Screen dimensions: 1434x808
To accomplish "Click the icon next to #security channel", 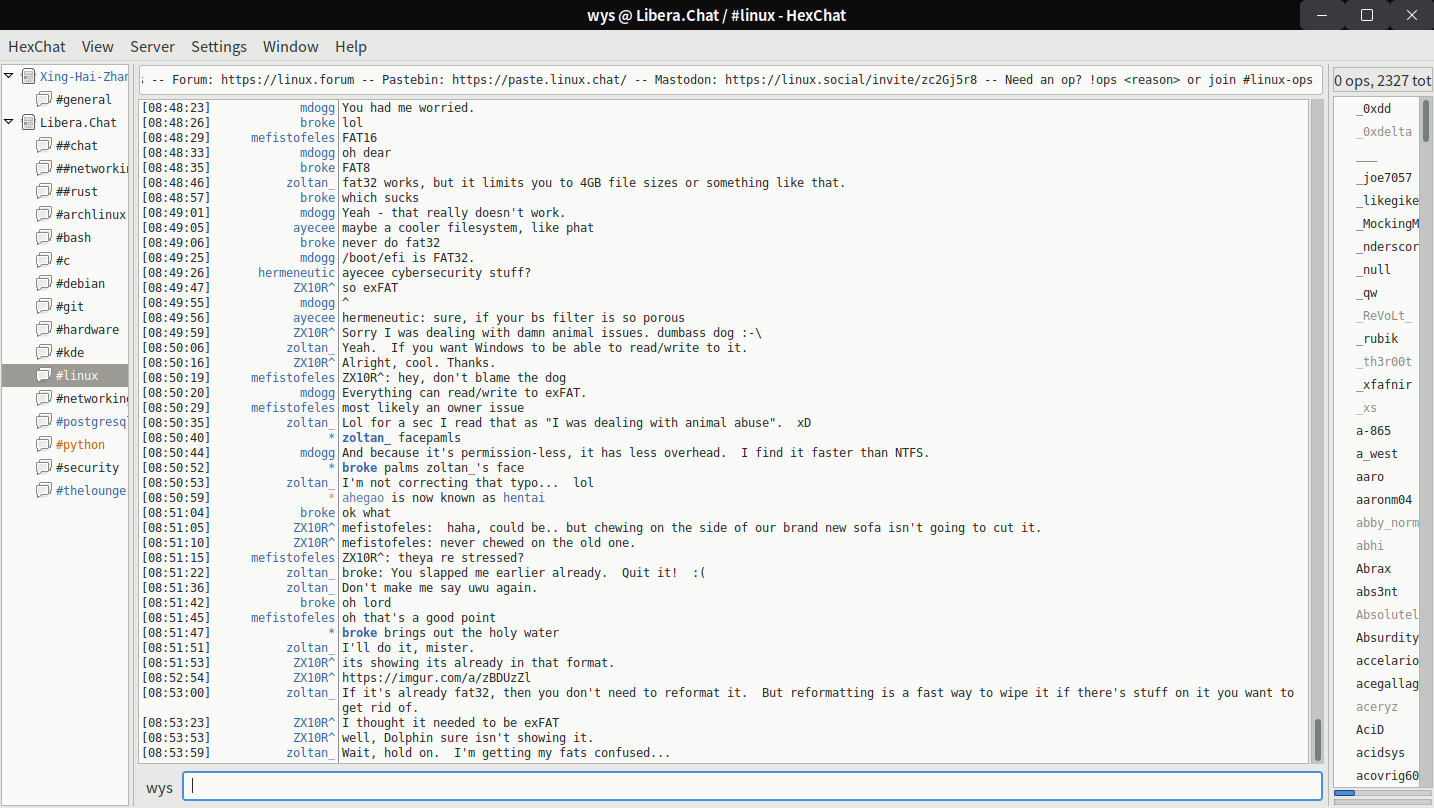I will click(x=43, y=467).
